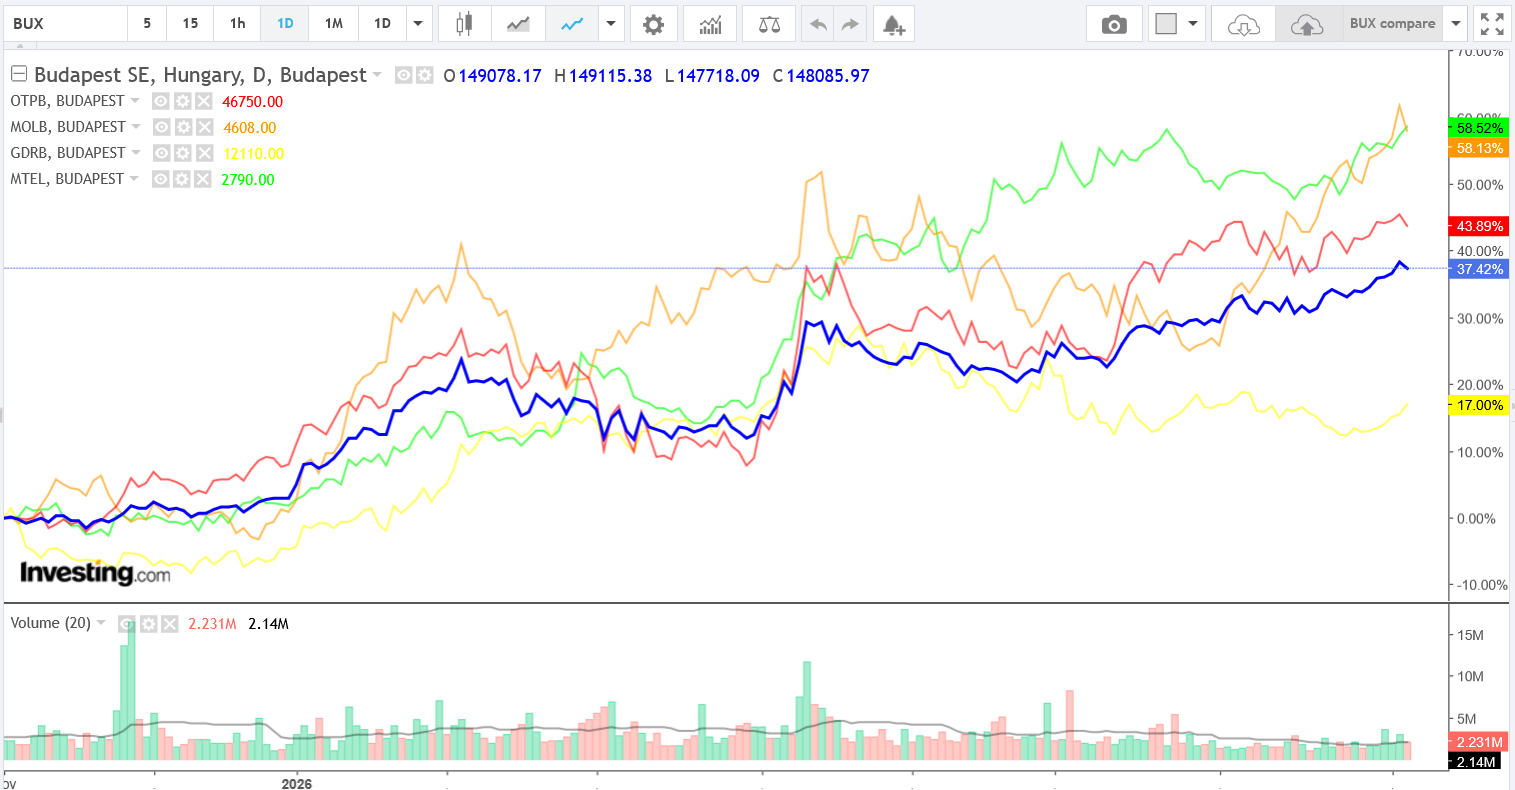
Task: Open chart properties gear in top toolbar
Action: pos(653,24)
